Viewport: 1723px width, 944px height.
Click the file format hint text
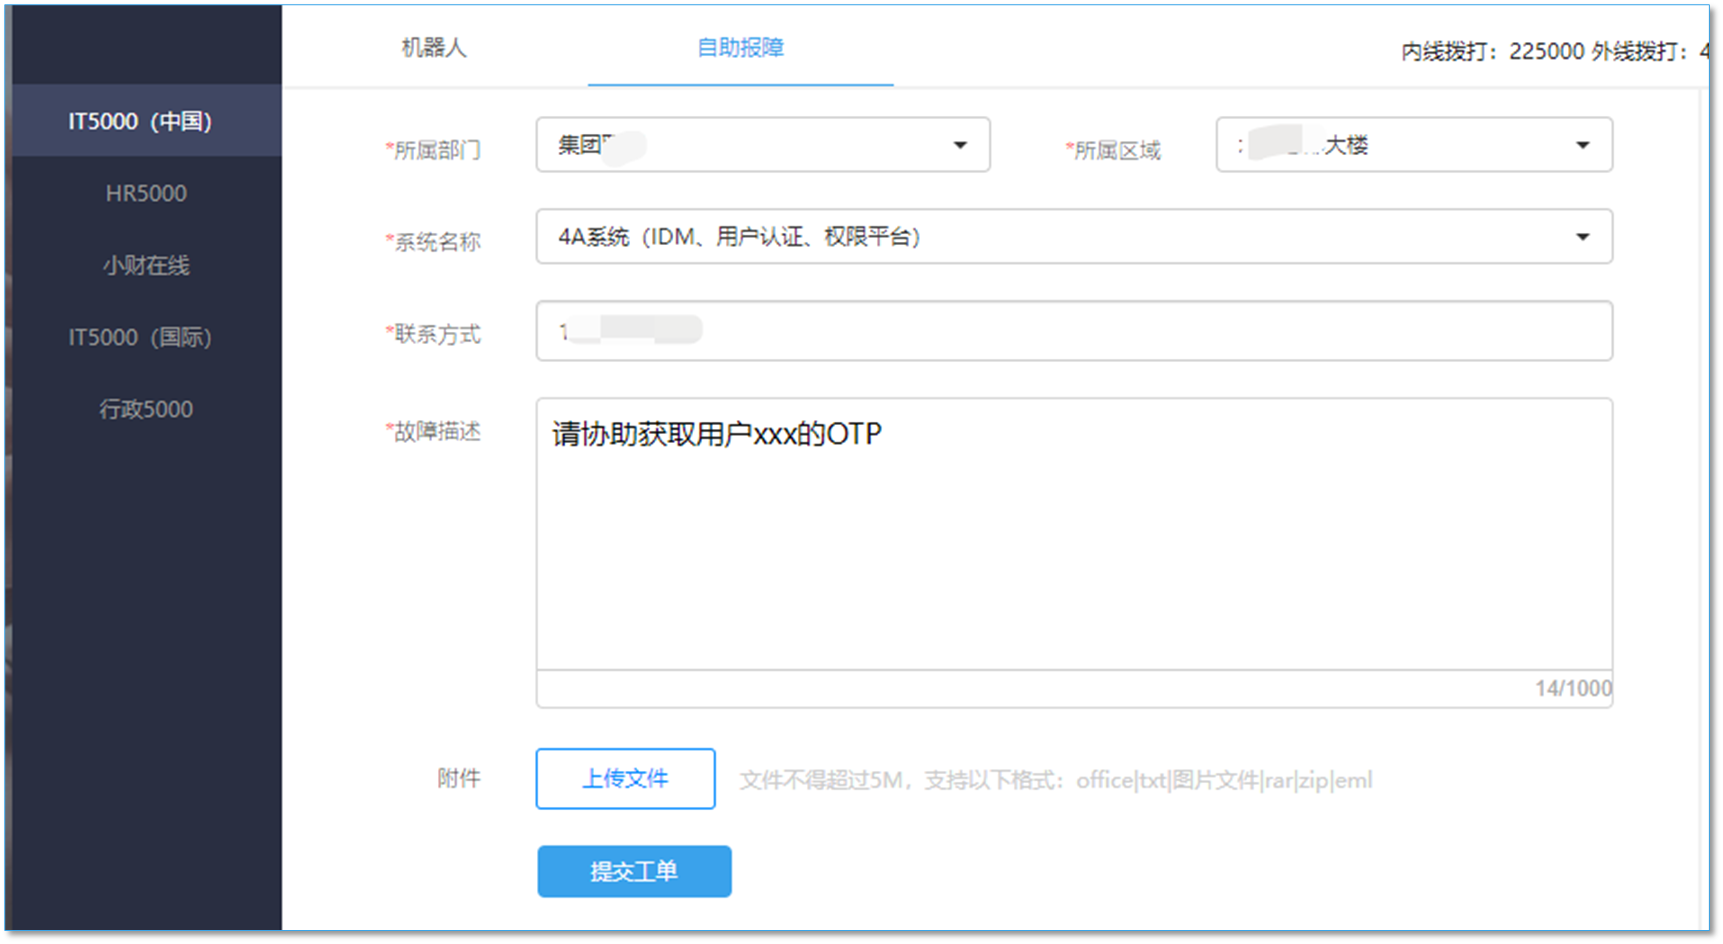click(x=1055, y=780)
